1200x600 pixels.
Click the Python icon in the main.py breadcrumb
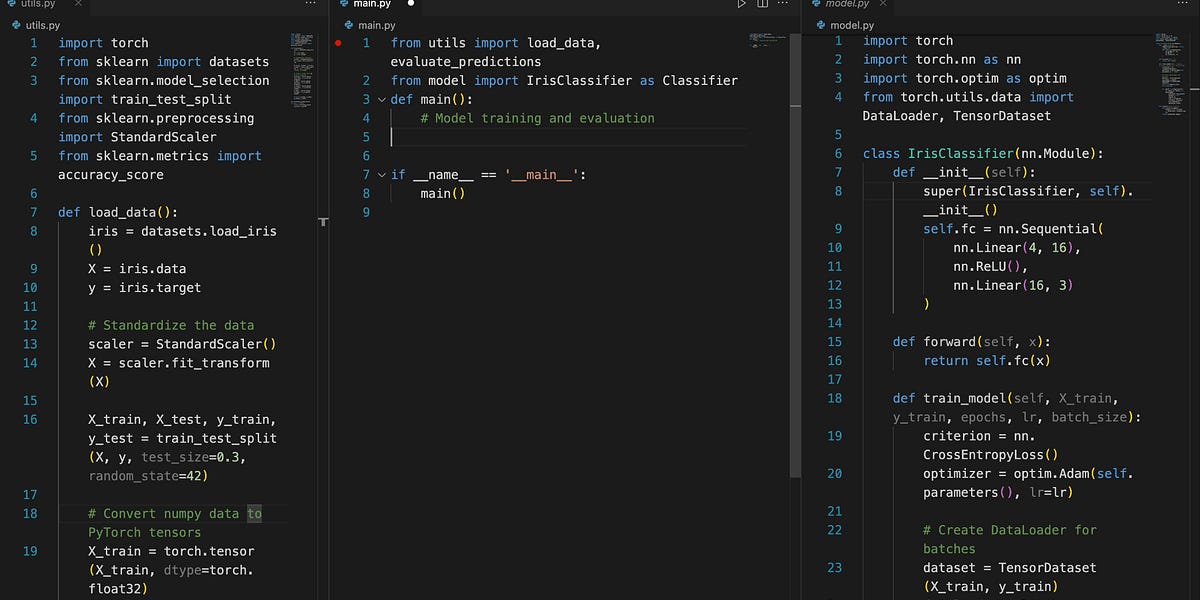point(347,25)
